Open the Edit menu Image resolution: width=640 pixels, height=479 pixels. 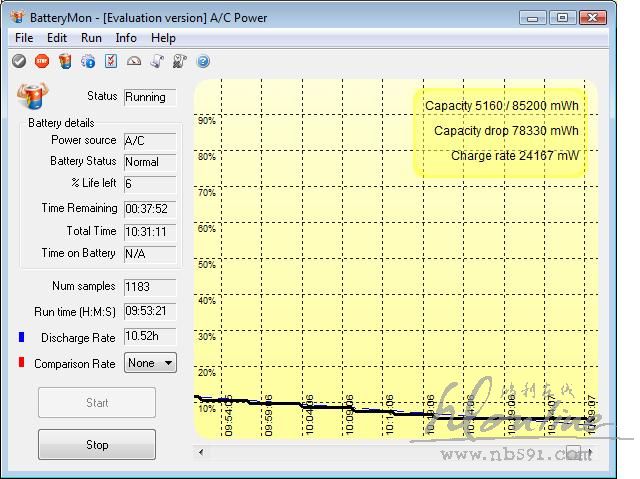(57, 38)
